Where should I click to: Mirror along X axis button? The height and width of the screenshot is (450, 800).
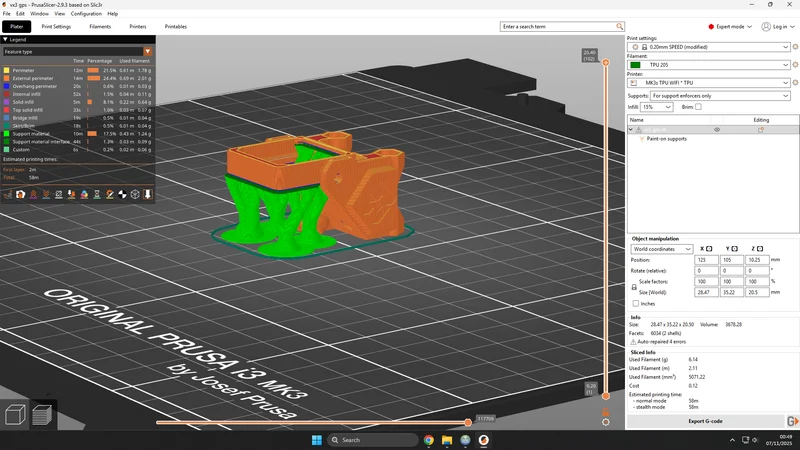709,249
